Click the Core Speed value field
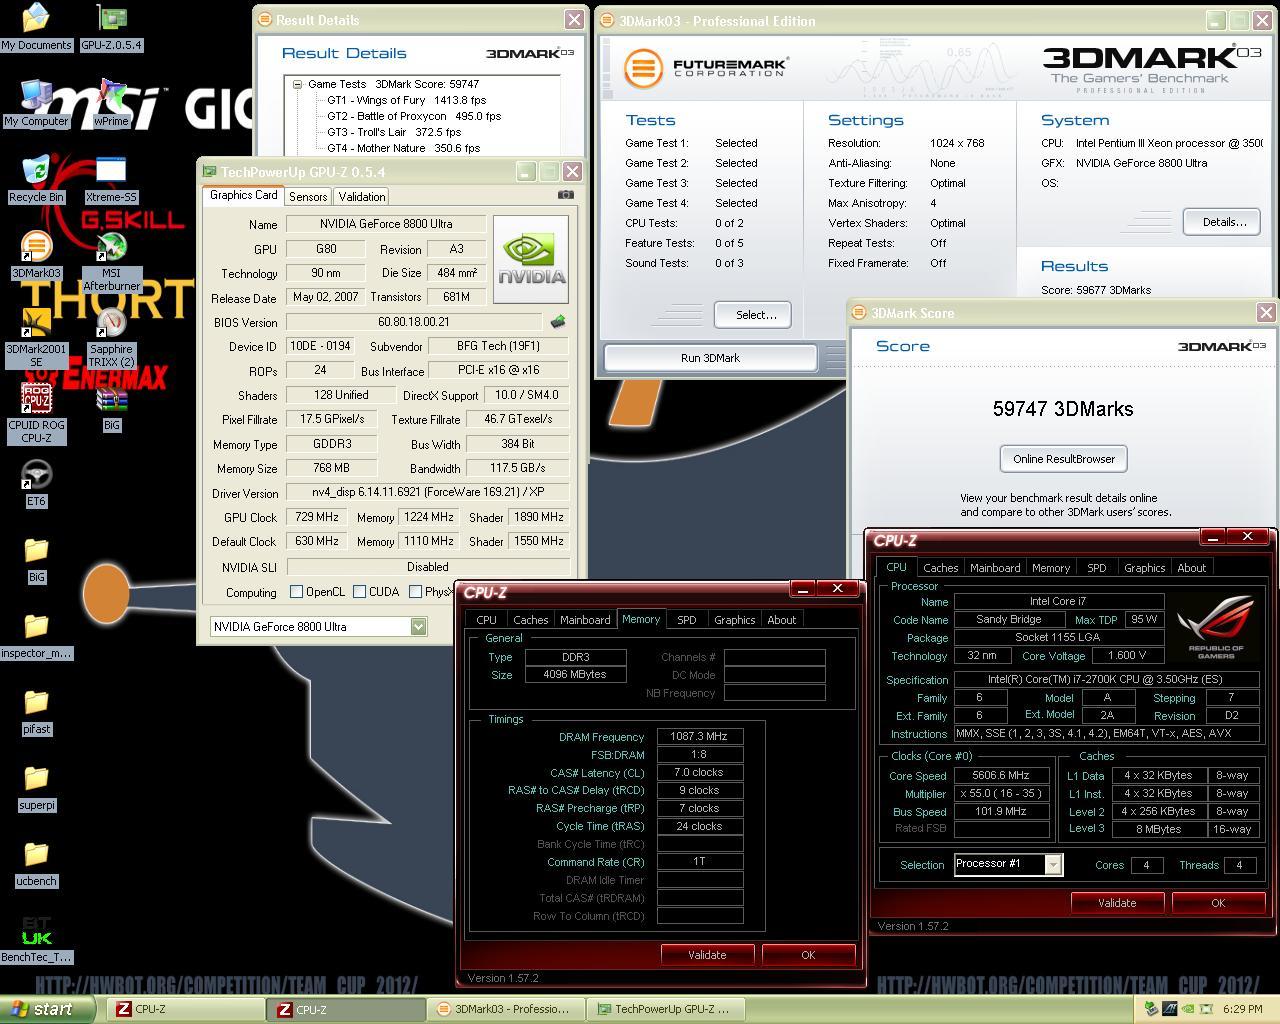The image size is (1280, 1024). coord(1001,775)
